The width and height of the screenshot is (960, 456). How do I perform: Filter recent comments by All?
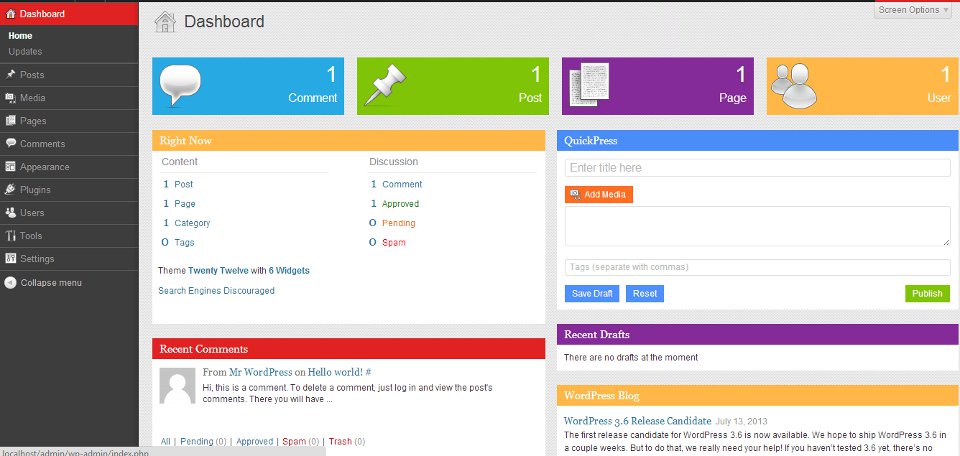(165, 441)
